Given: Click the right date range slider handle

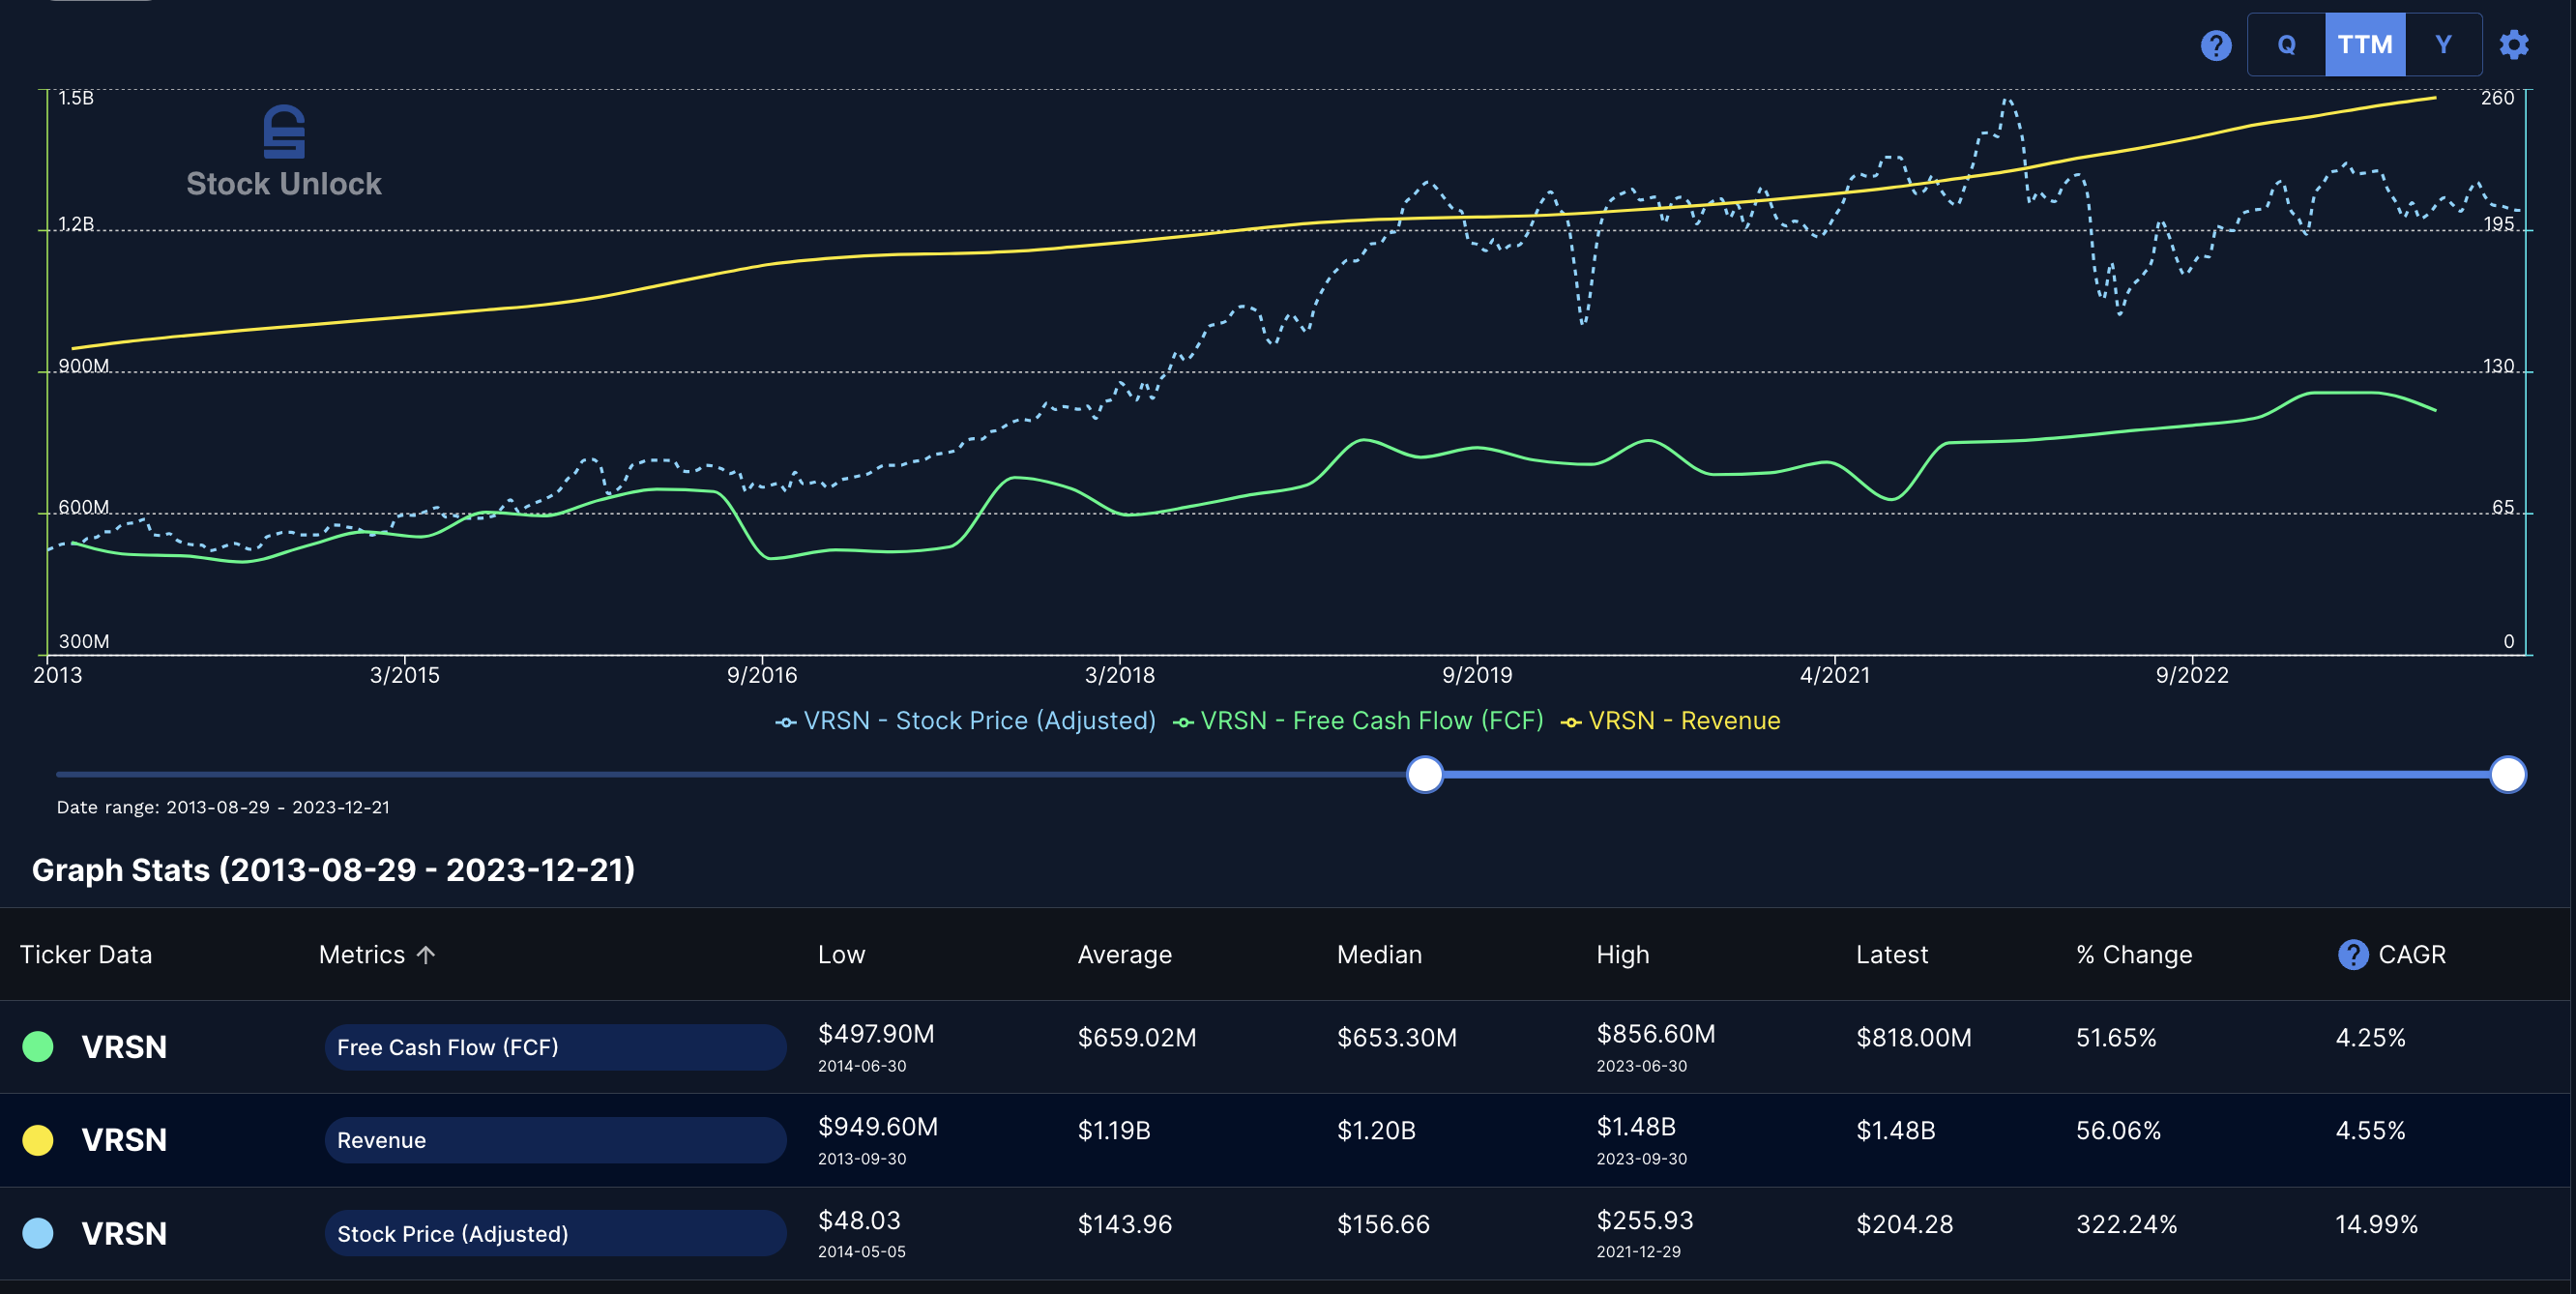Looking at the screenshot, I should pyautogui.click(x=2508, y=774).
